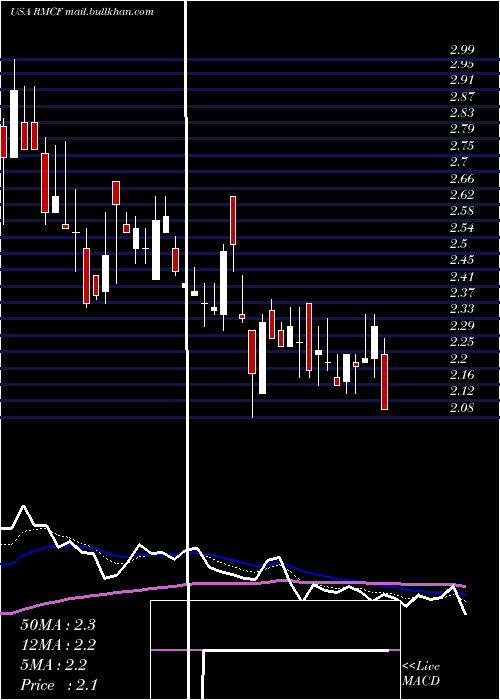Select the 2.75 price axis label
The height and width of the screenshot is (700, 500).
click(x=462, y=146)
